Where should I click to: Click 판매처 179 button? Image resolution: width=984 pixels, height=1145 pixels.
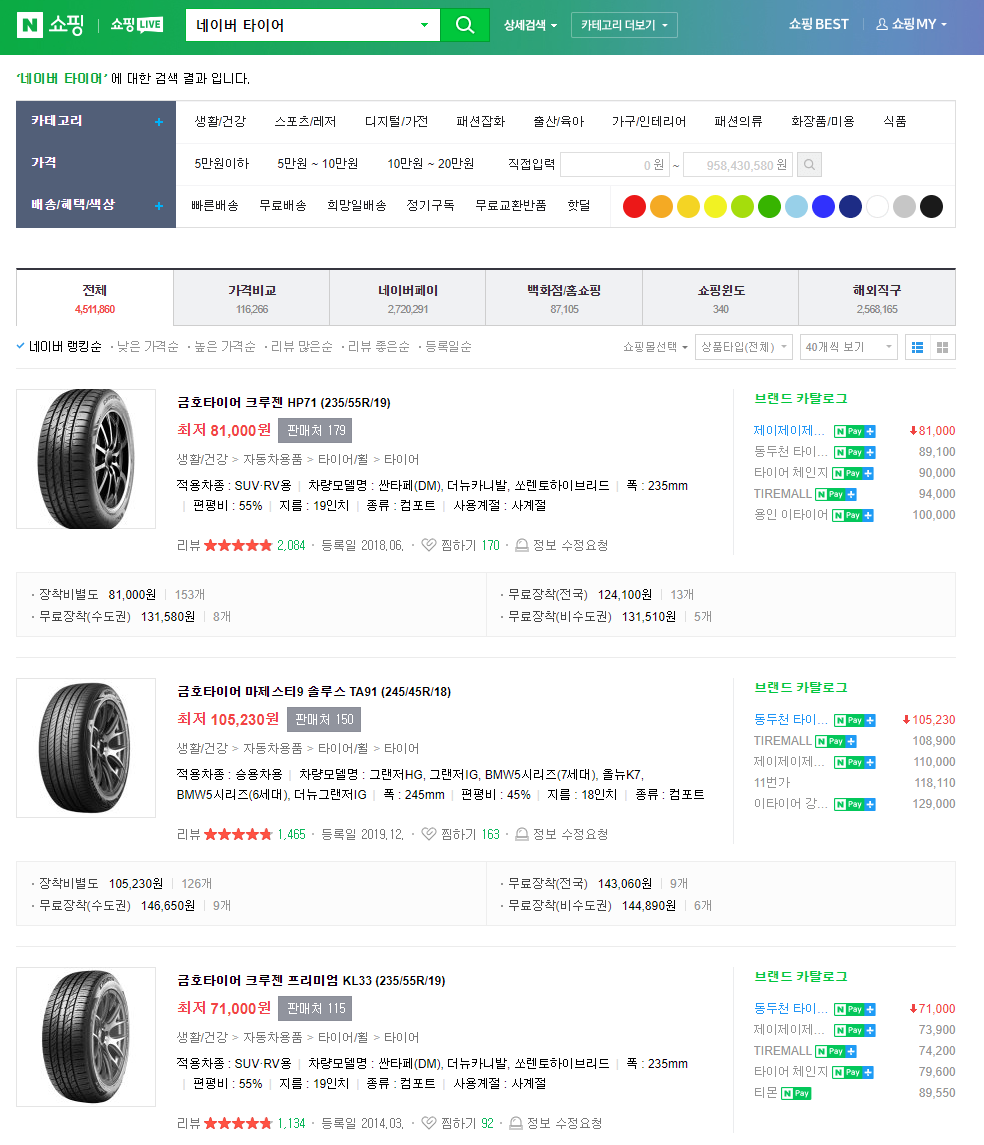pyautogui.click(x=315, y=431)
